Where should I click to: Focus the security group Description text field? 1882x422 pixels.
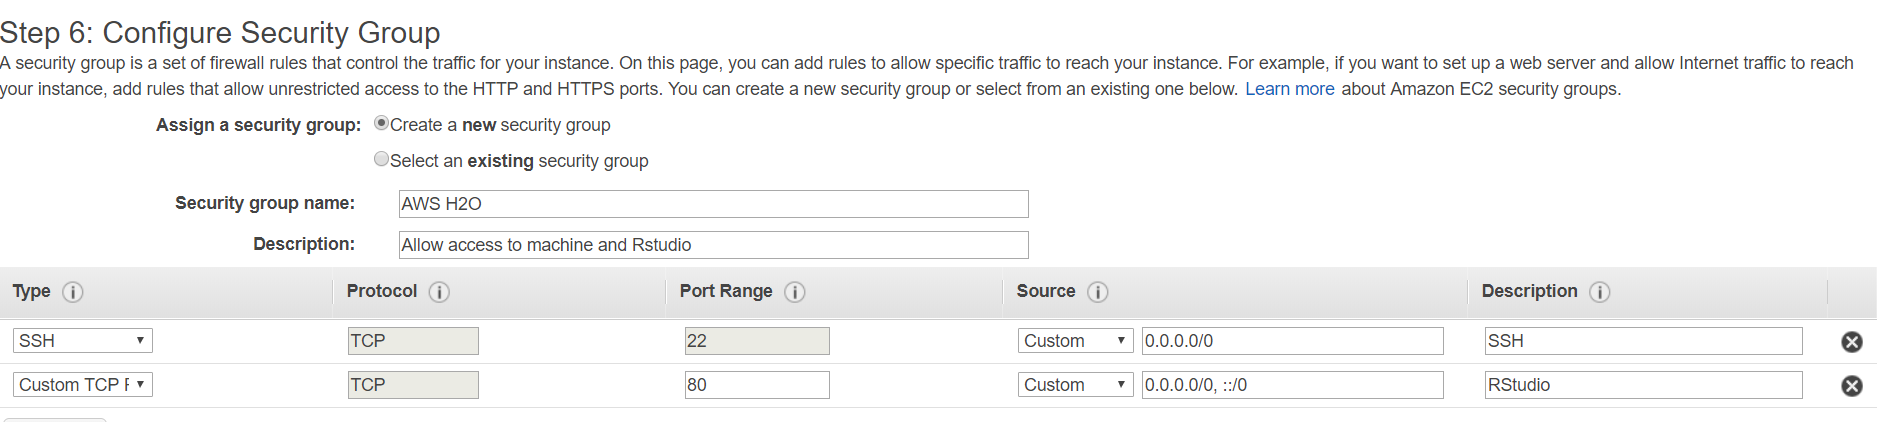tap(713, 245)
